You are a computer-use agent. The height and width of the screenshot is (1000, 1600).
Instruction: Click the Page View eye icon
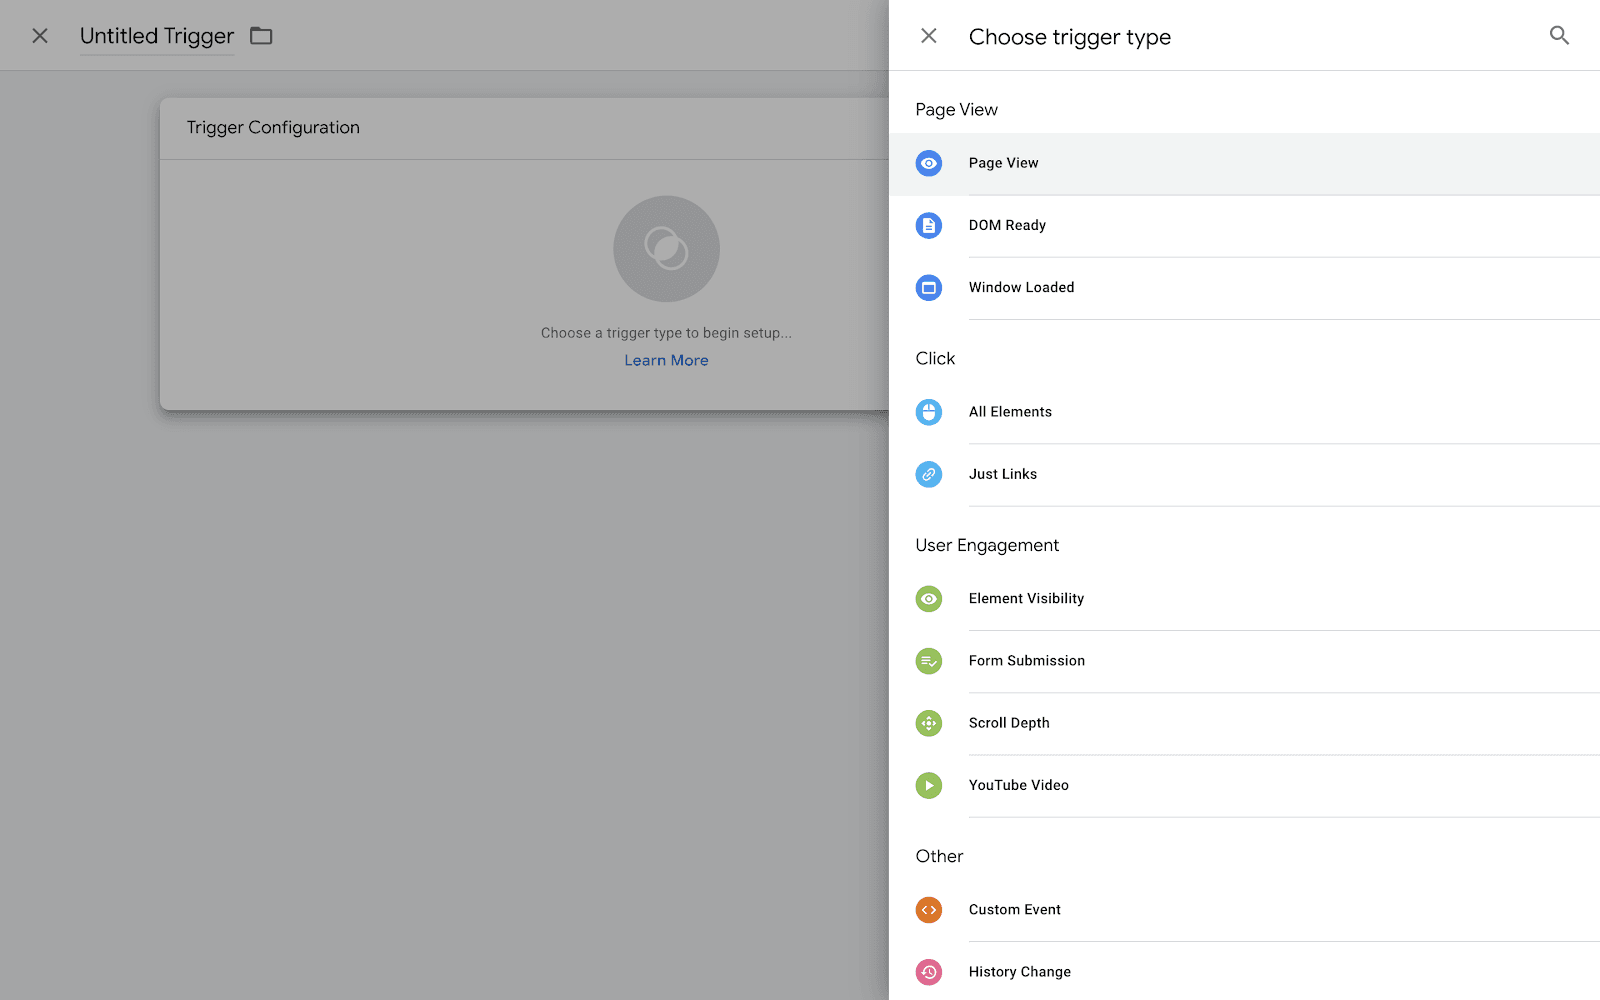tap(929, 163)
